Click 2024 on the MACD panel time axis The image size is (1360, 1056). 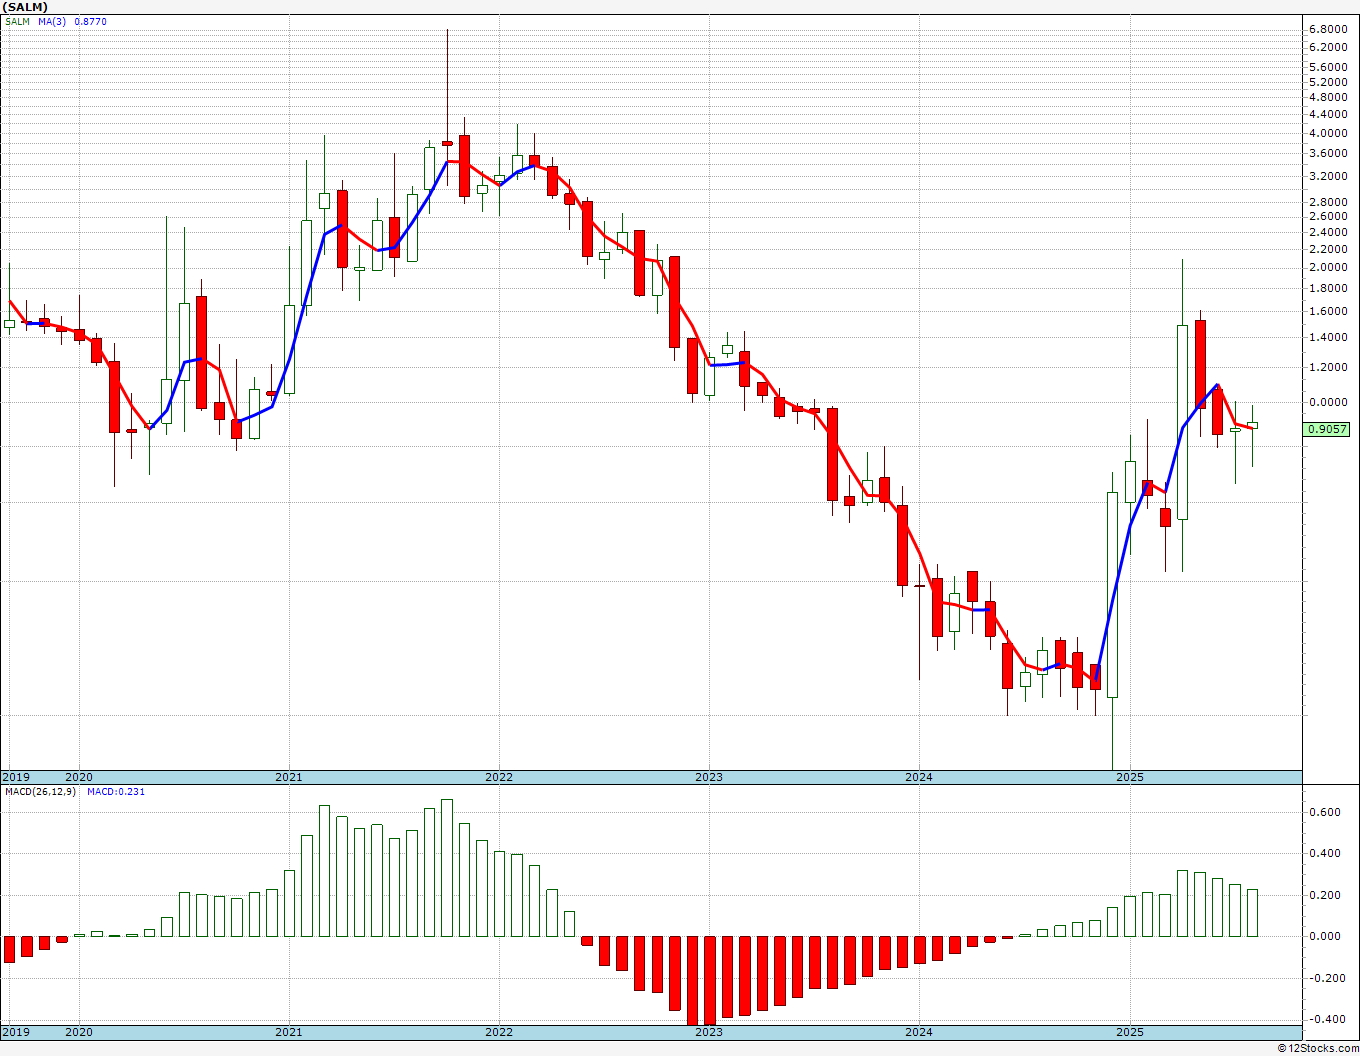point(919,1031)
